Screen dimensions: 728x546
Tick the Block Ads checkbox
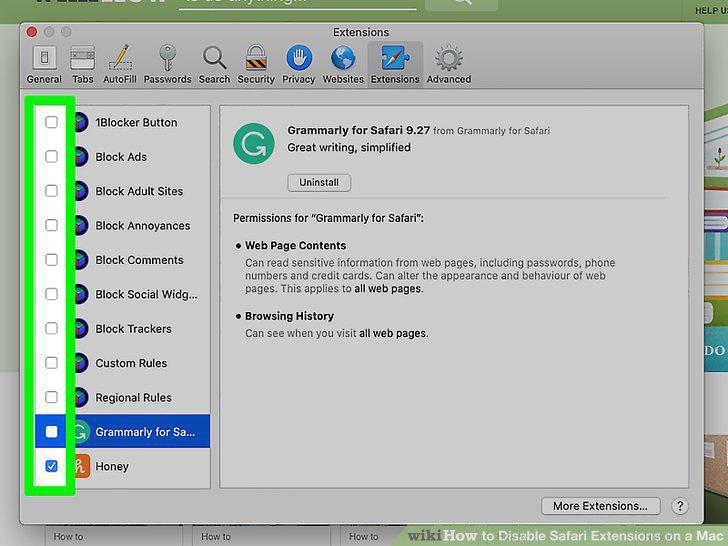52,156
